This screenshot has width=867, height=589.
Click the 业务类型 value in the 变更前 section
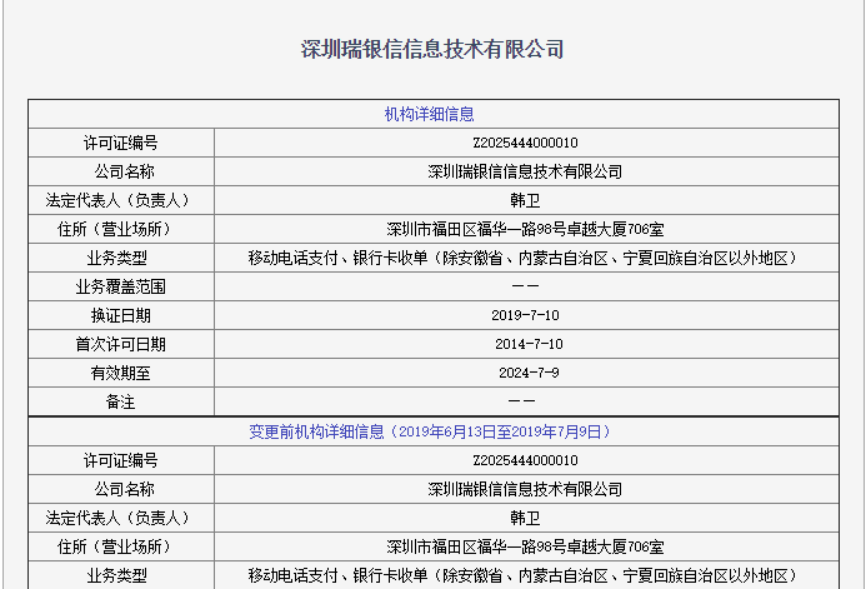525,576
